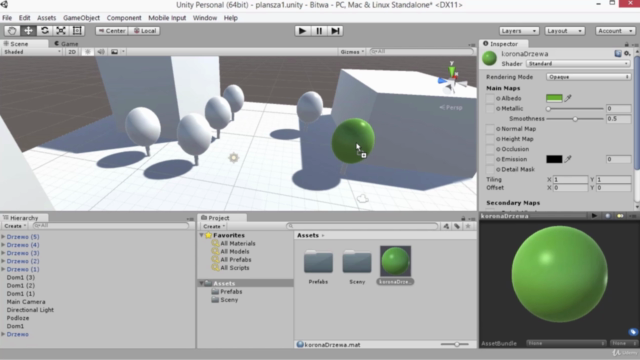Select the Scale tool

pyautogui.click(x=61, y=31)
